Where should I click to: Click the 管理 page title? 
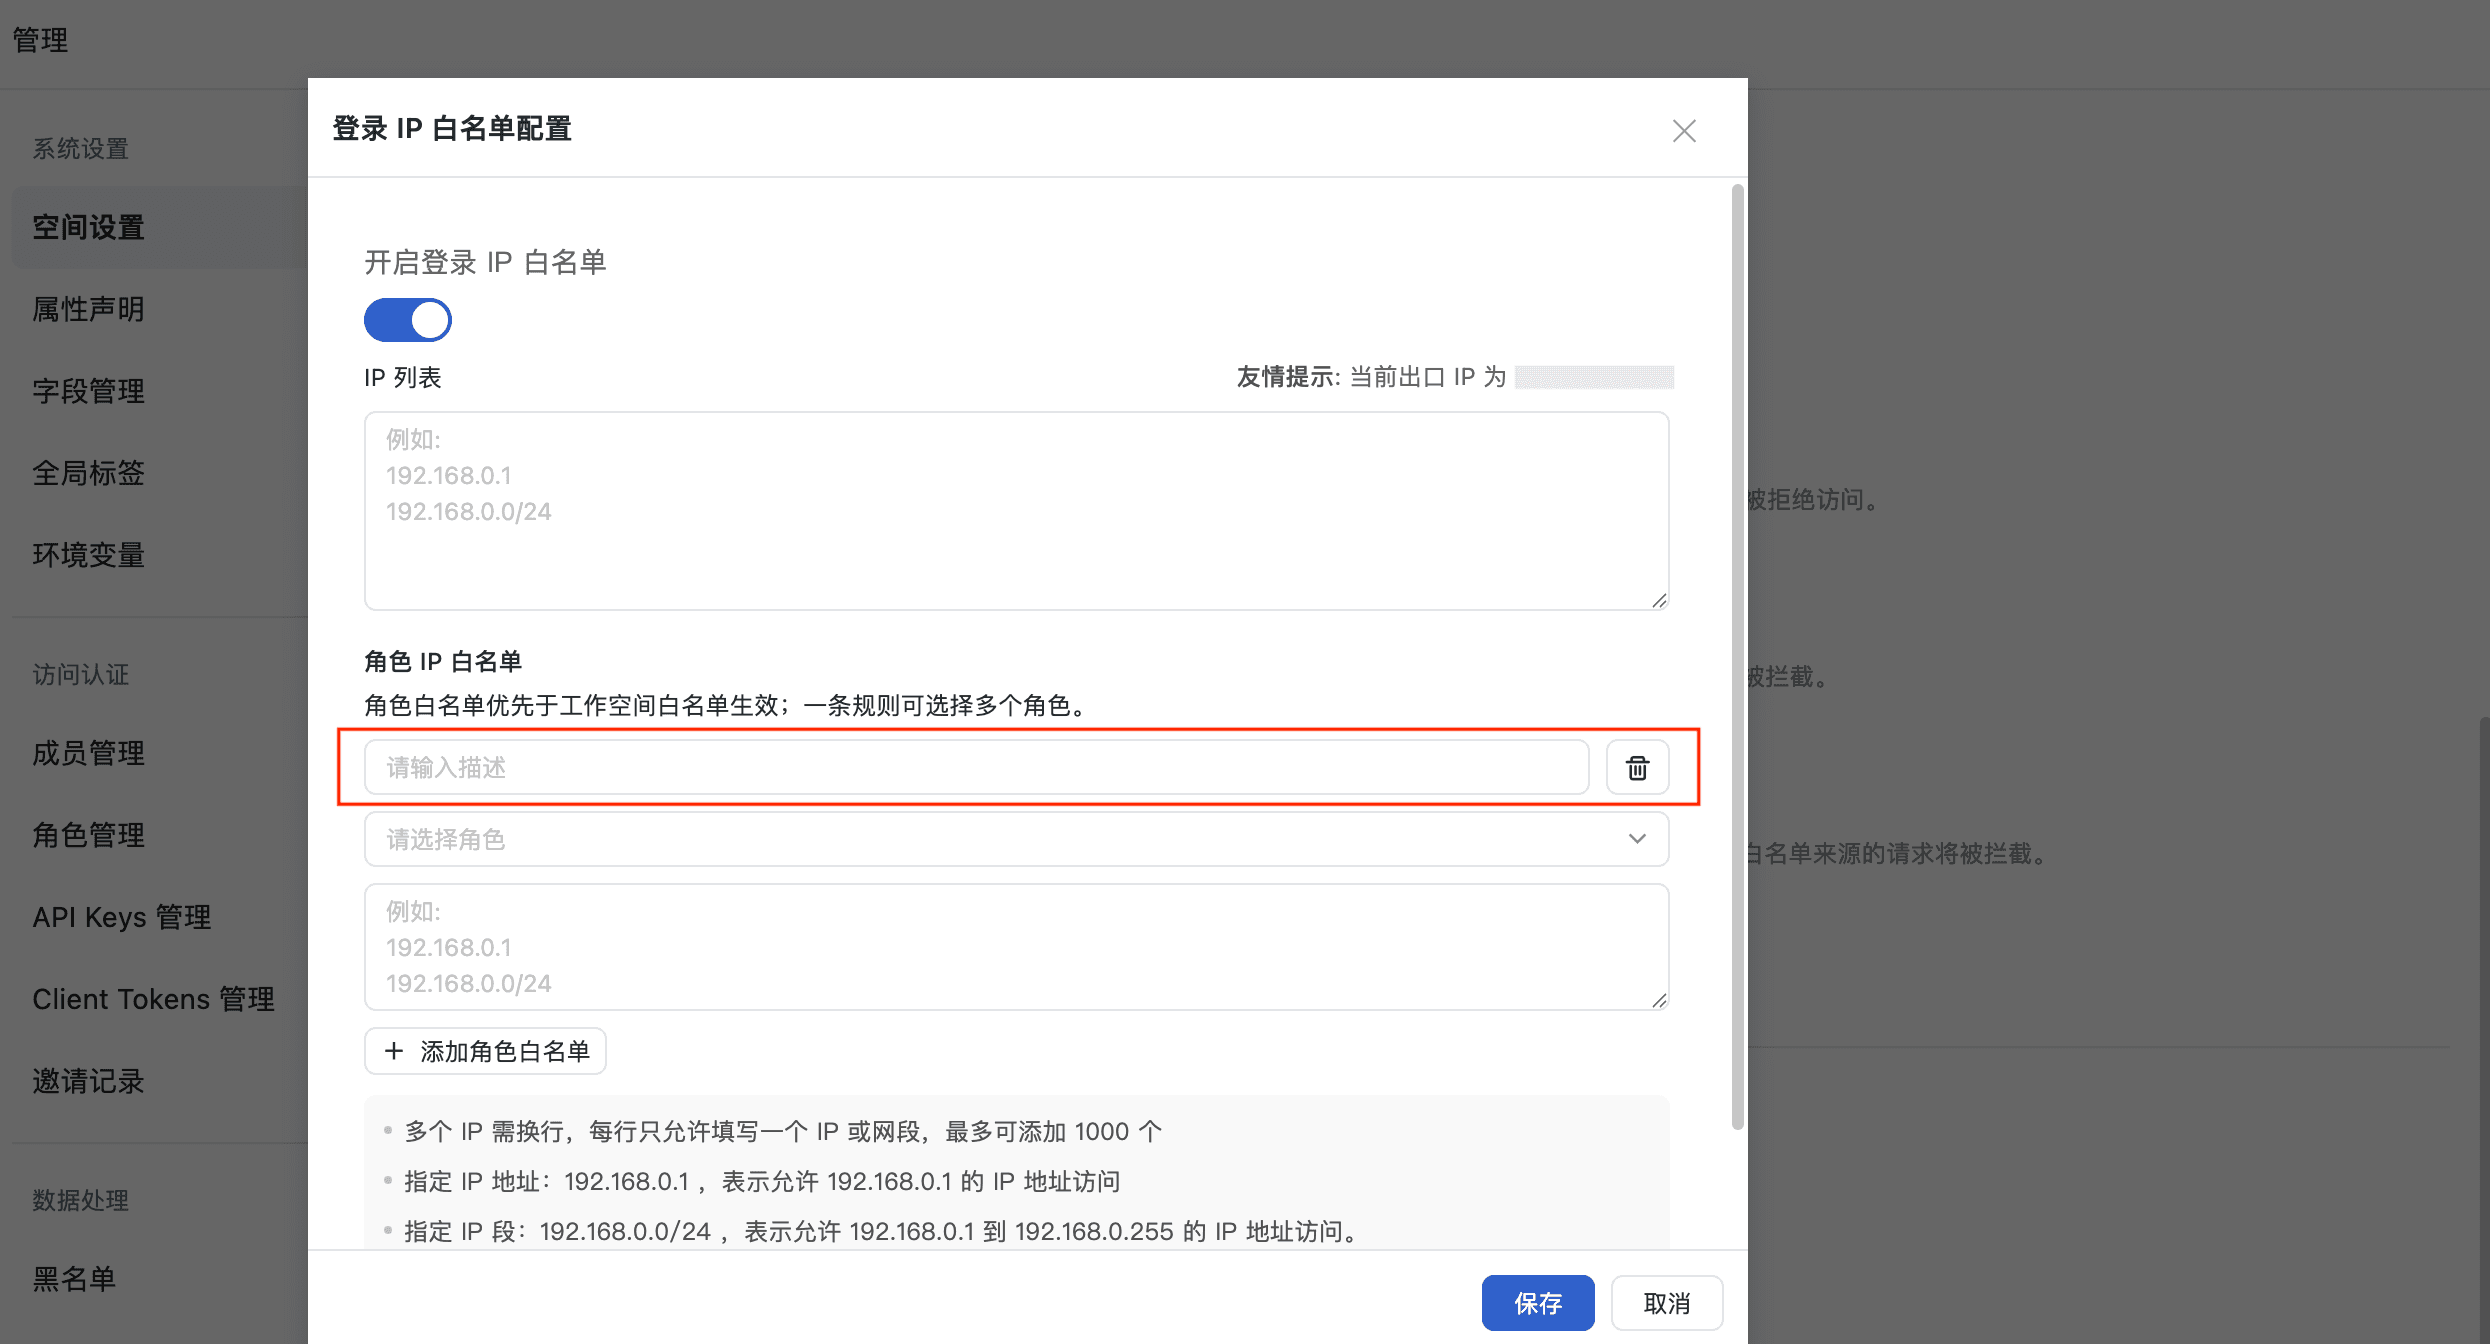coord(41,40)
